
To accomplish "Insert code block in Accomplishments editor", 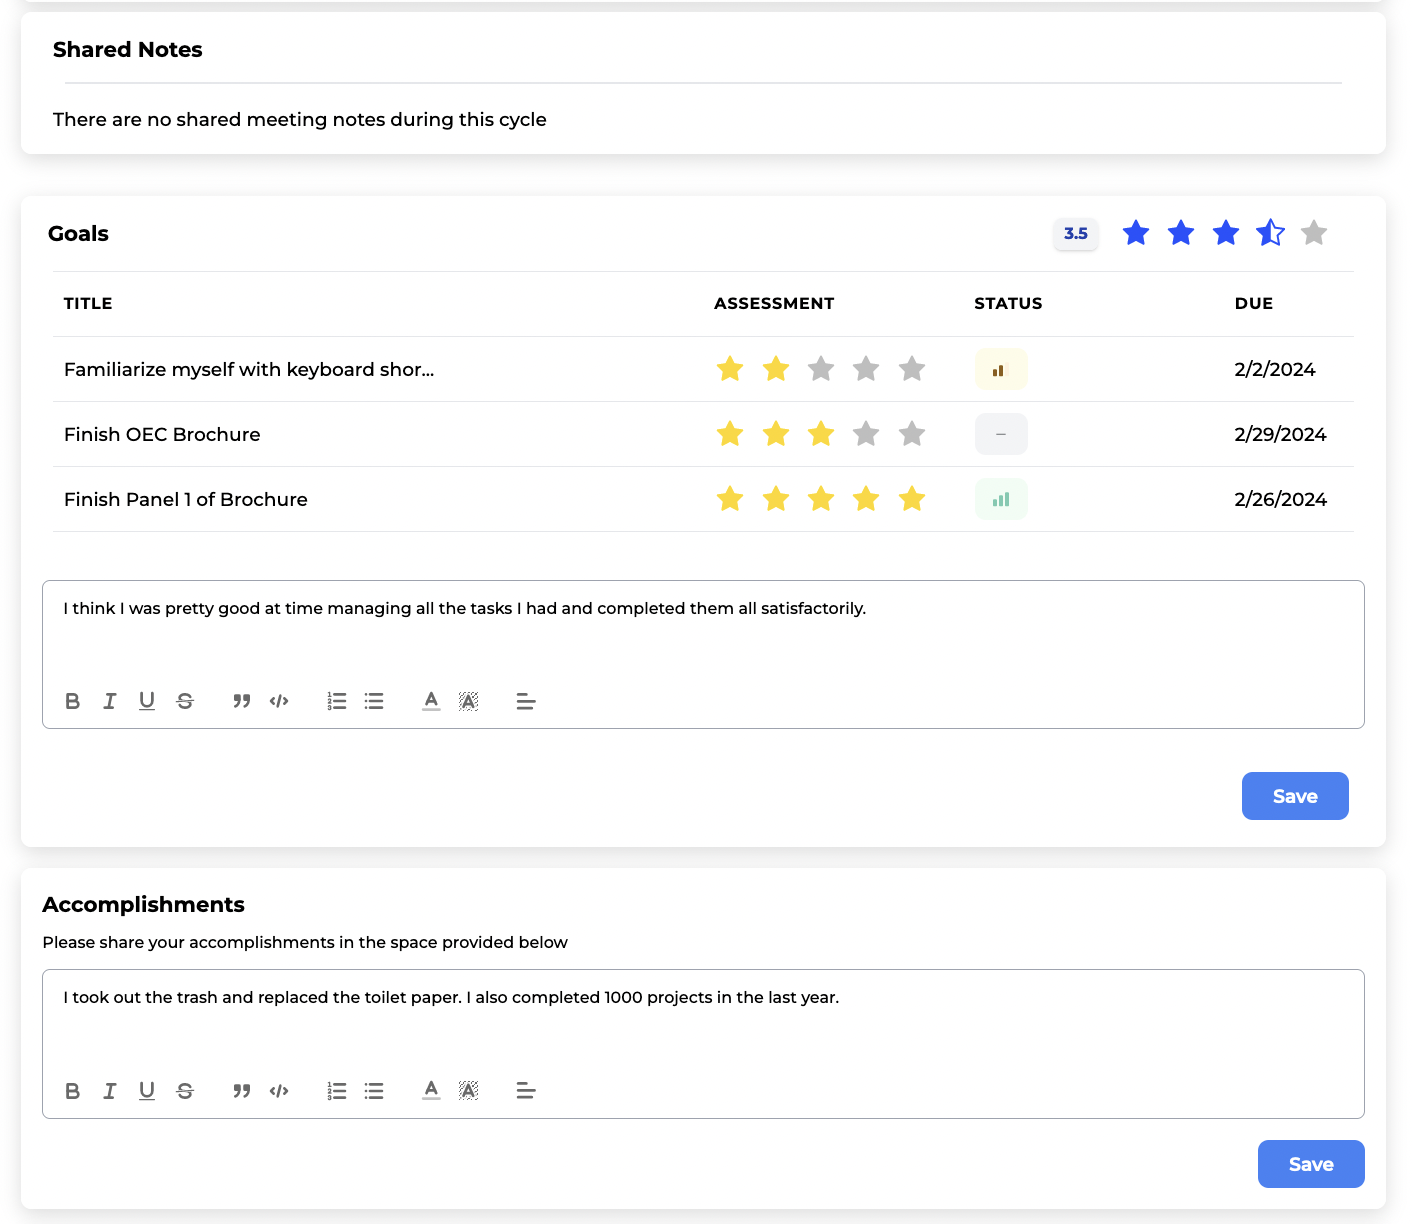I will pyautogui.click(x=279, y=1090).
